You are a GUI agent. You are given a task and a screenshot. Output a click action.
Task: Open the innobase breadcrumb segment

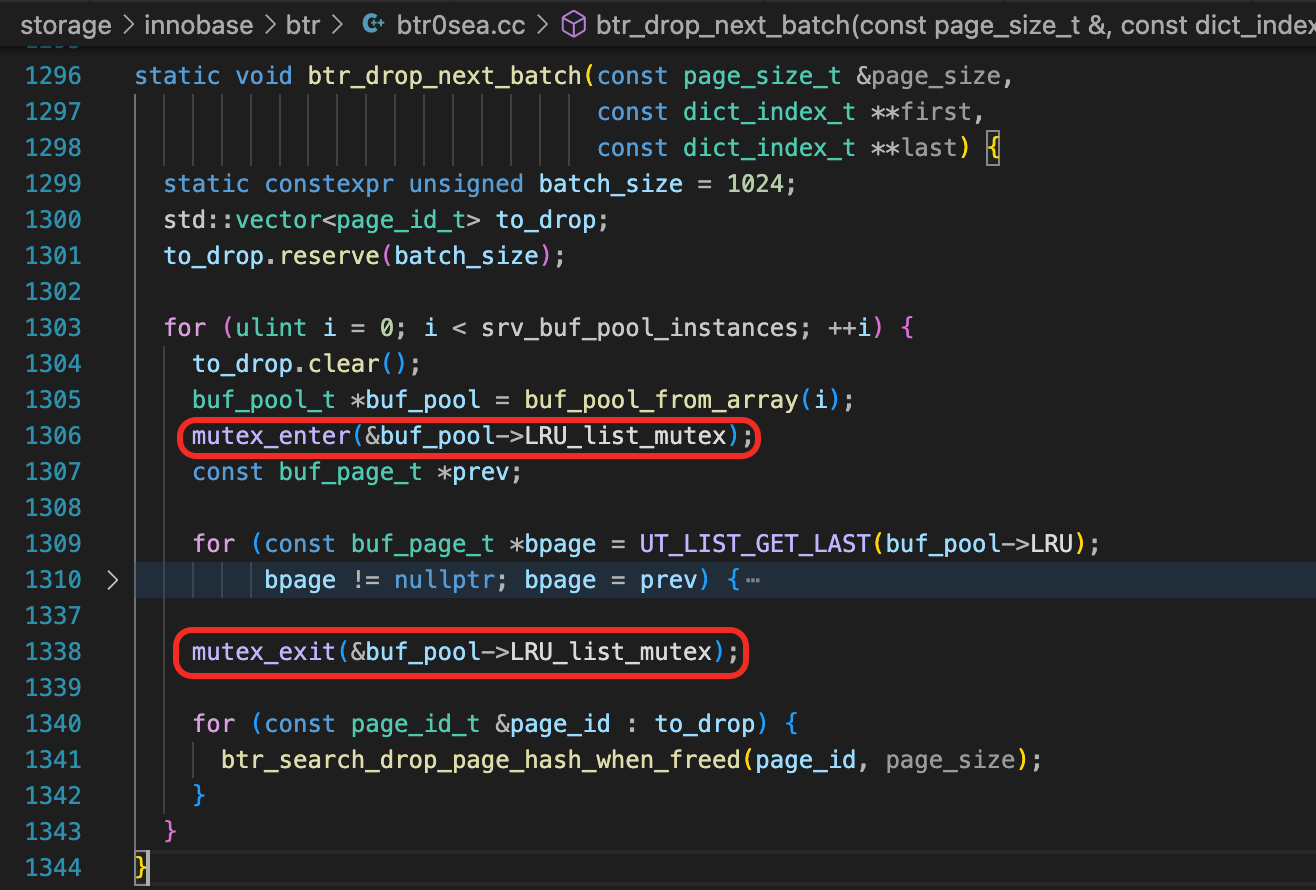[x=198, y=25]
